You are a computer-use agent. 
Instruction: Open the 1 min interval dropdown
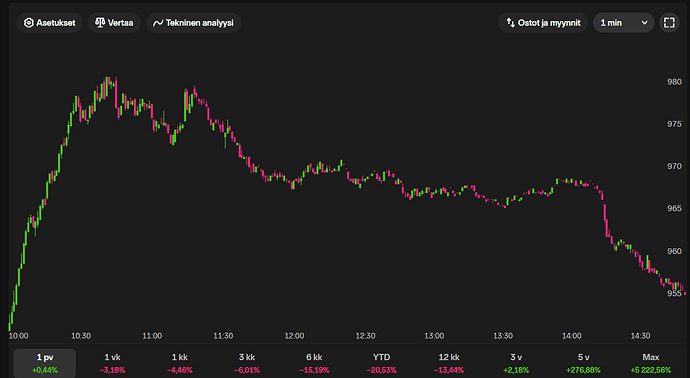click(x=624, y=23)
